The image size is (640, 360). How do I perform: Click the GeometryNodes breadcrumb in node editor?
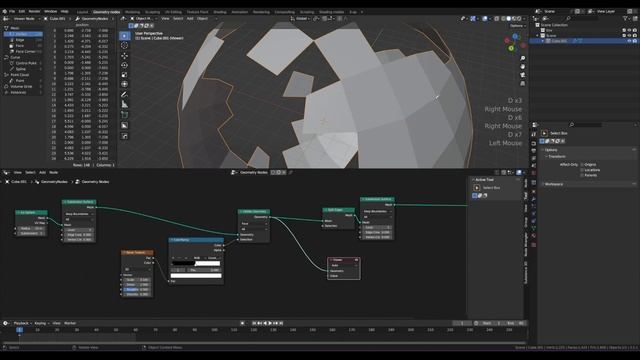click(54, 182)
